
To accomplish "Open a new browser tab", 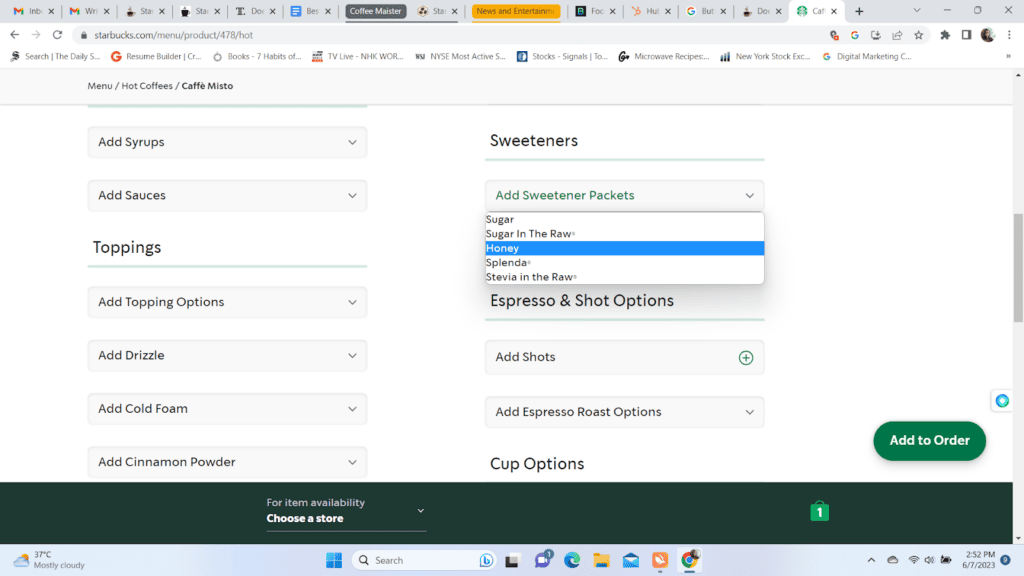I will click(859, 11).
